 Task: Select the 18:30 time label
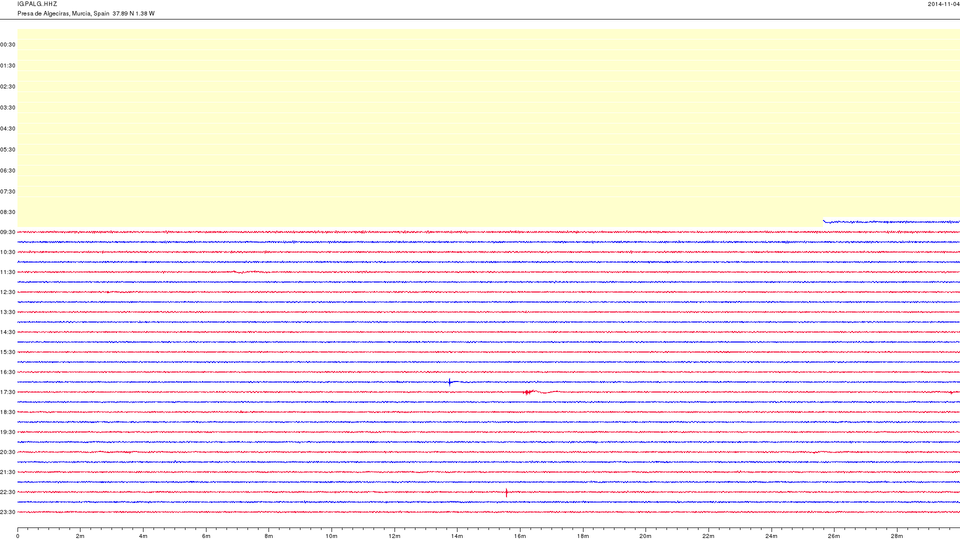pyautogui.click(x=8, y=412)
